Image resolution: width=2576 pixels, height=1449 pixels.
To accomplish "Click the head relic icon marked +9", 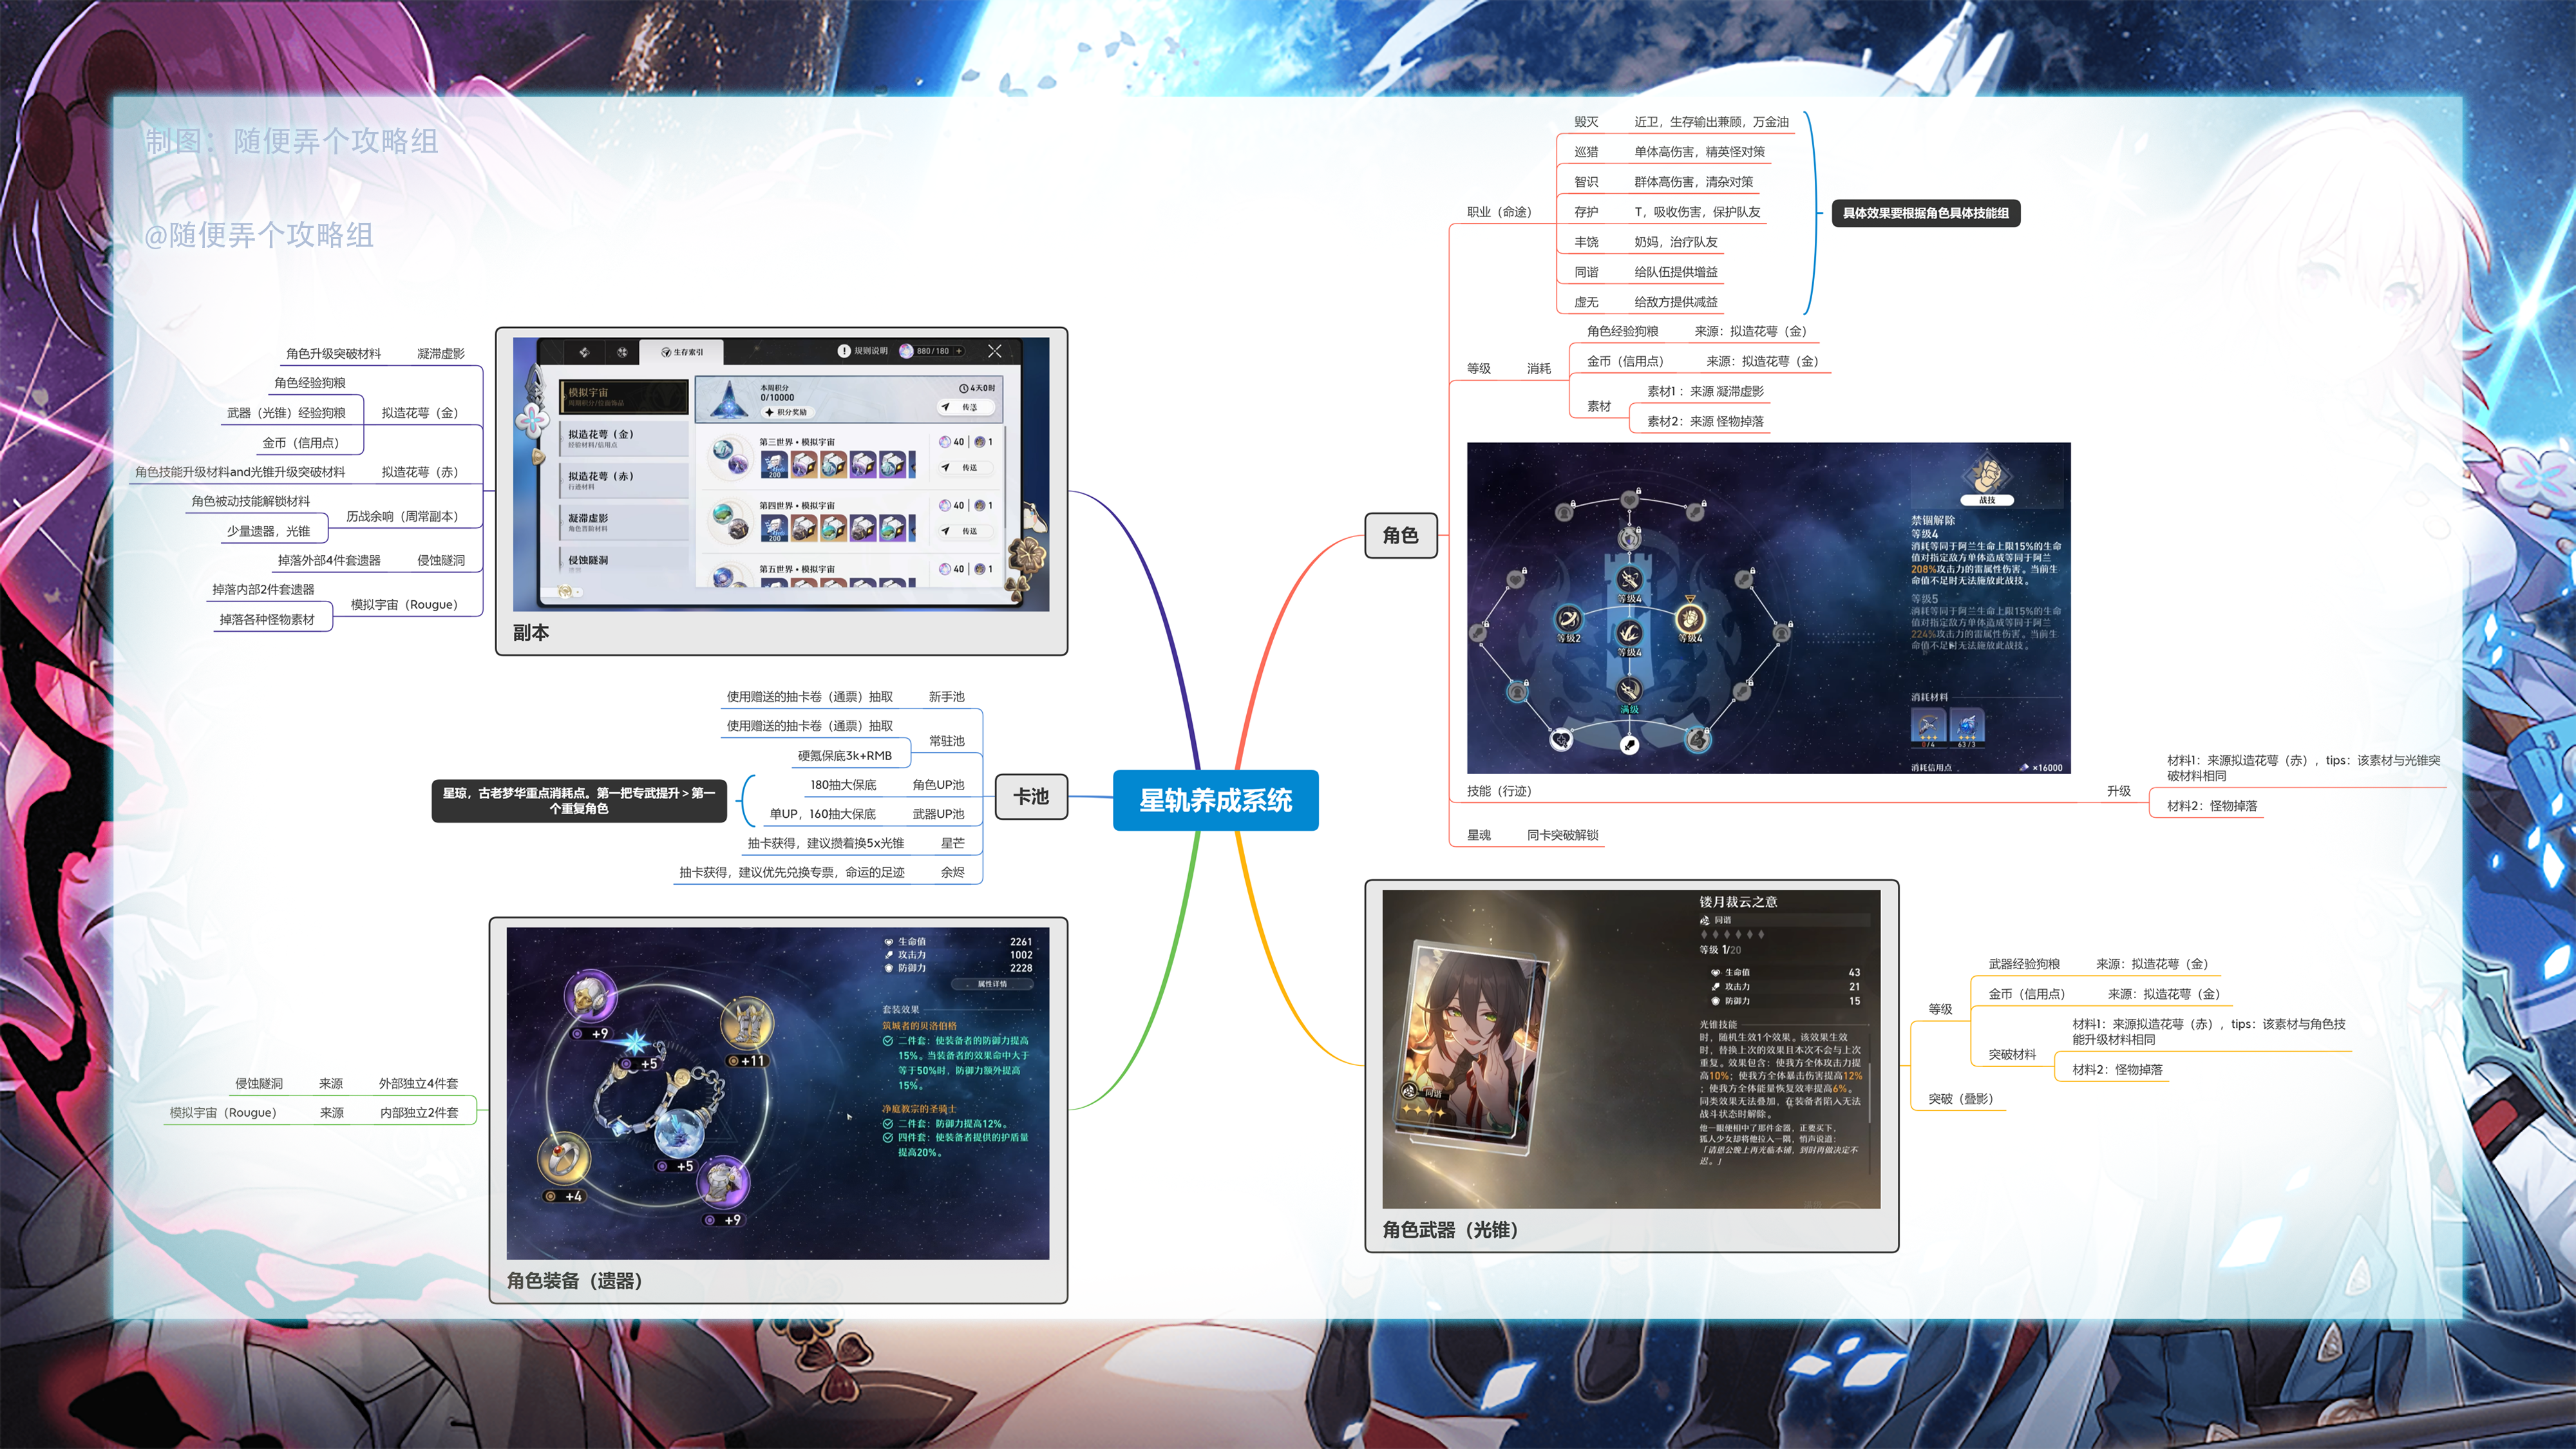I will pos(591,995).
